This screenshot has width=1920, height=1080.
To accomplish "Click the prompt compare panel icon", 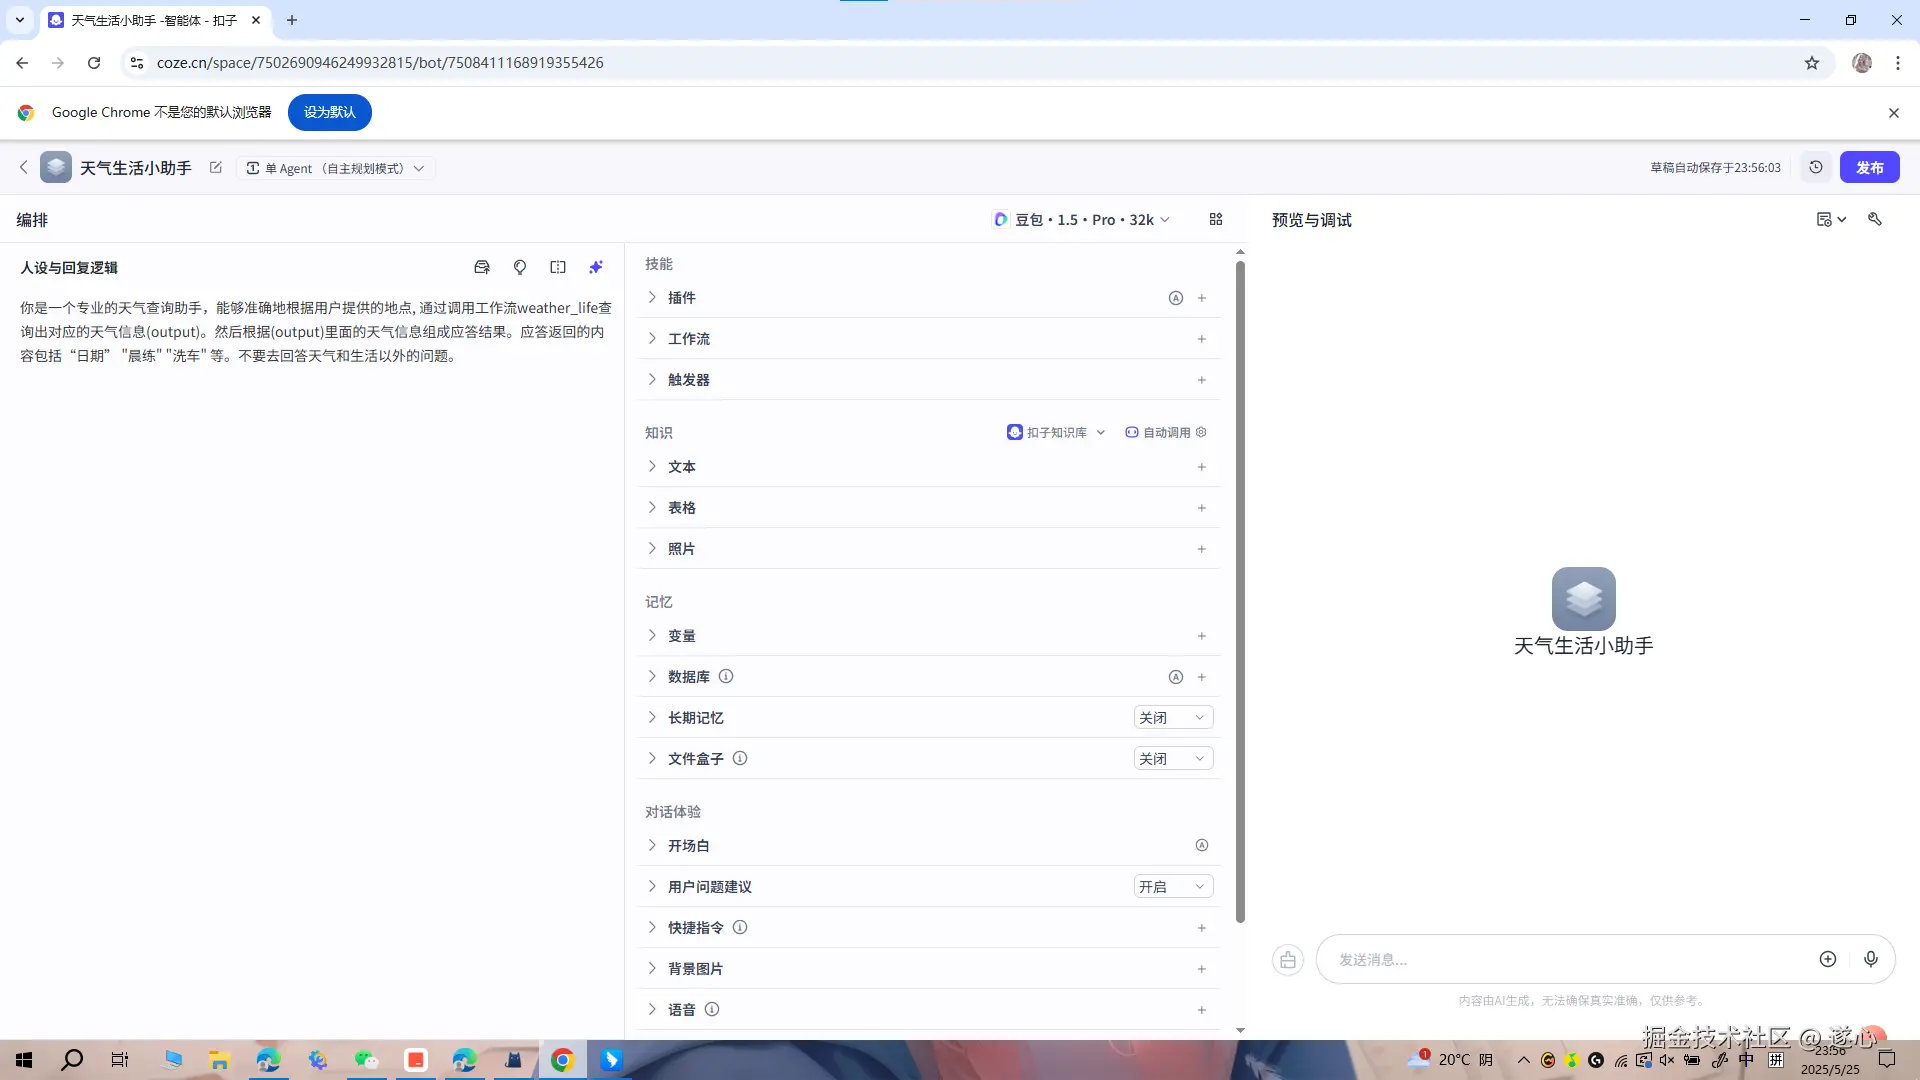I will [558, 267].
